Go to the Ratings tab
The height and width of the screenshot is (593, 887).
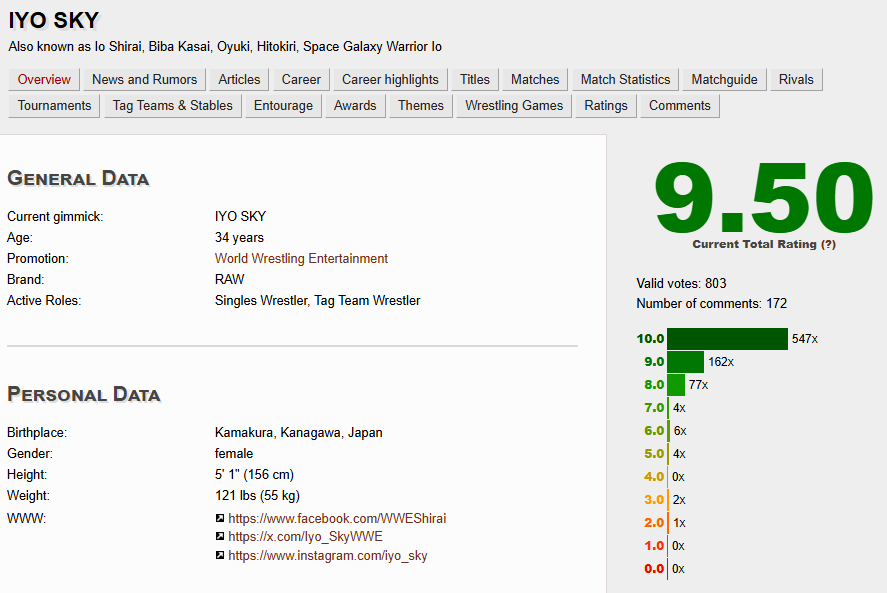coord(606,106)
